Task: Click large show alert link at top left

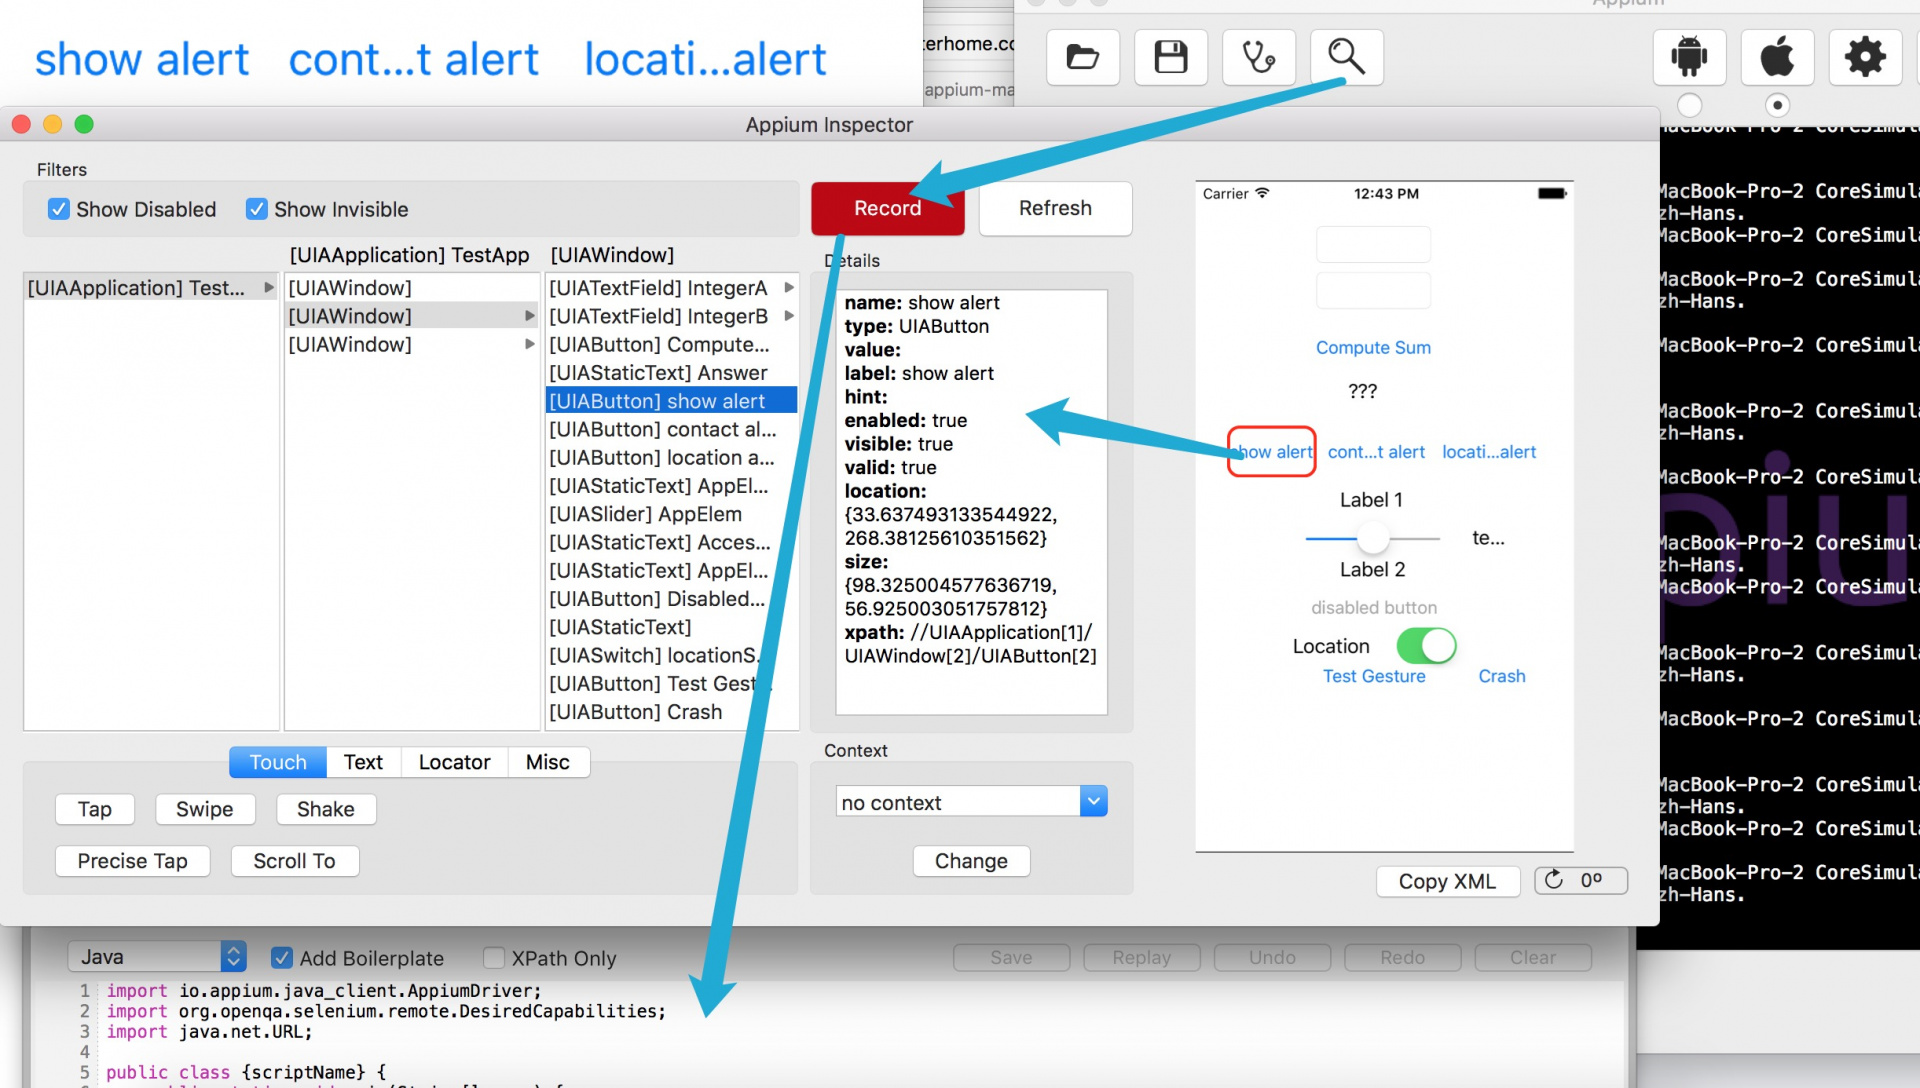Action: [142, 59]
